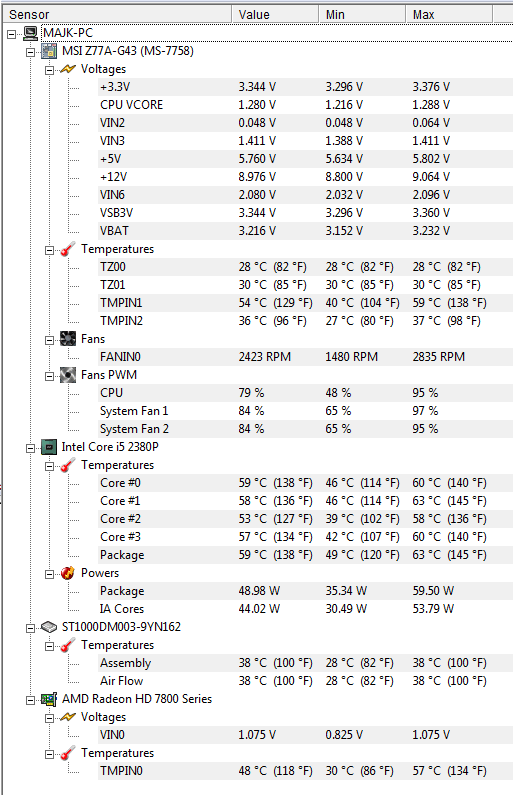Click the hard drive Temperatures thermometer icon

pyautogui.click(x=68, y=645)
